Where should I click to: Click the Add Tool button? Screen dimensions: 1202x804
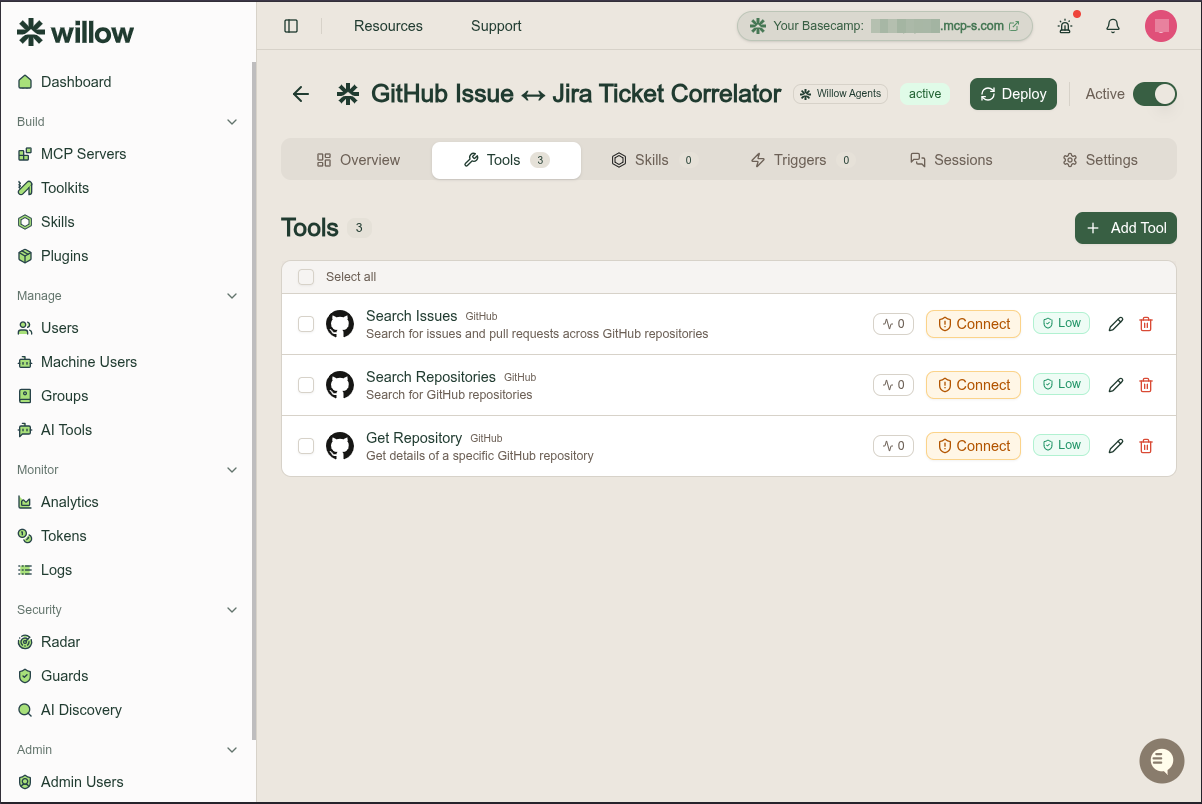point(1126,228)
